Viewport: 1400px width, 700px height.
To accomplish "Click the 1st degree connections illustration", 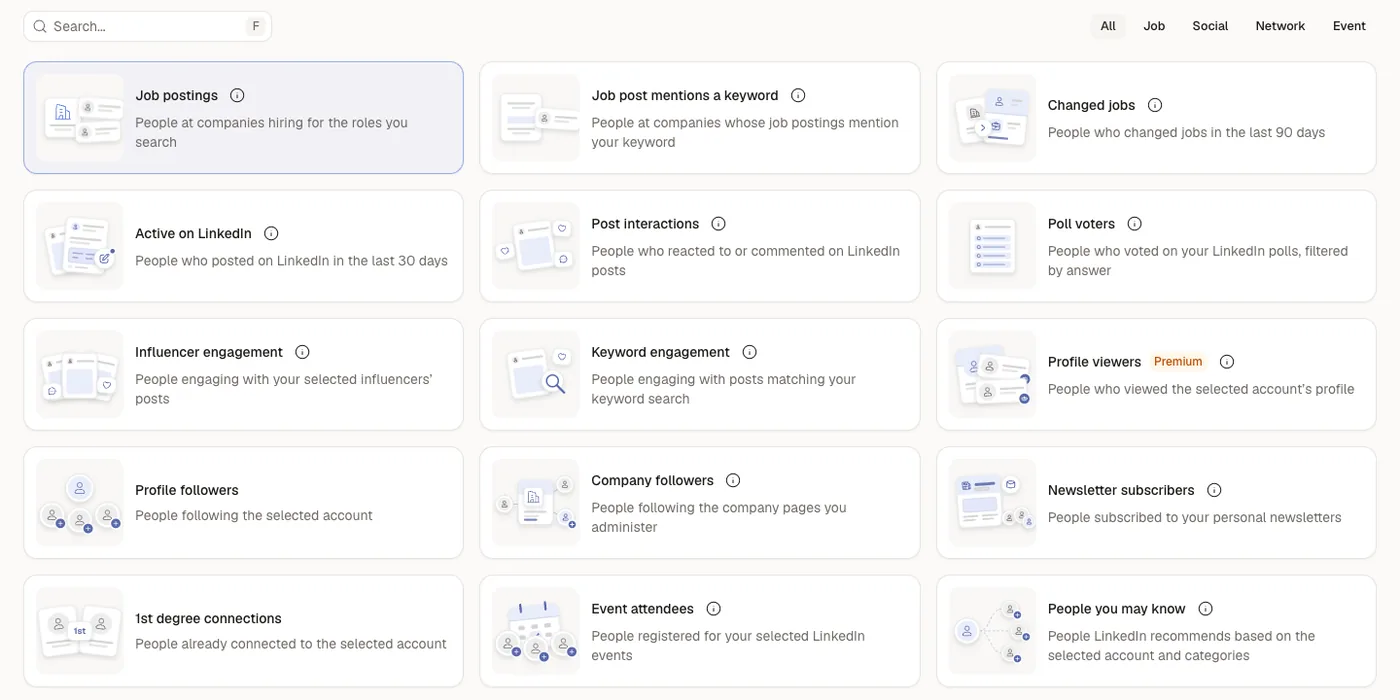I will (x=80, y=631).
